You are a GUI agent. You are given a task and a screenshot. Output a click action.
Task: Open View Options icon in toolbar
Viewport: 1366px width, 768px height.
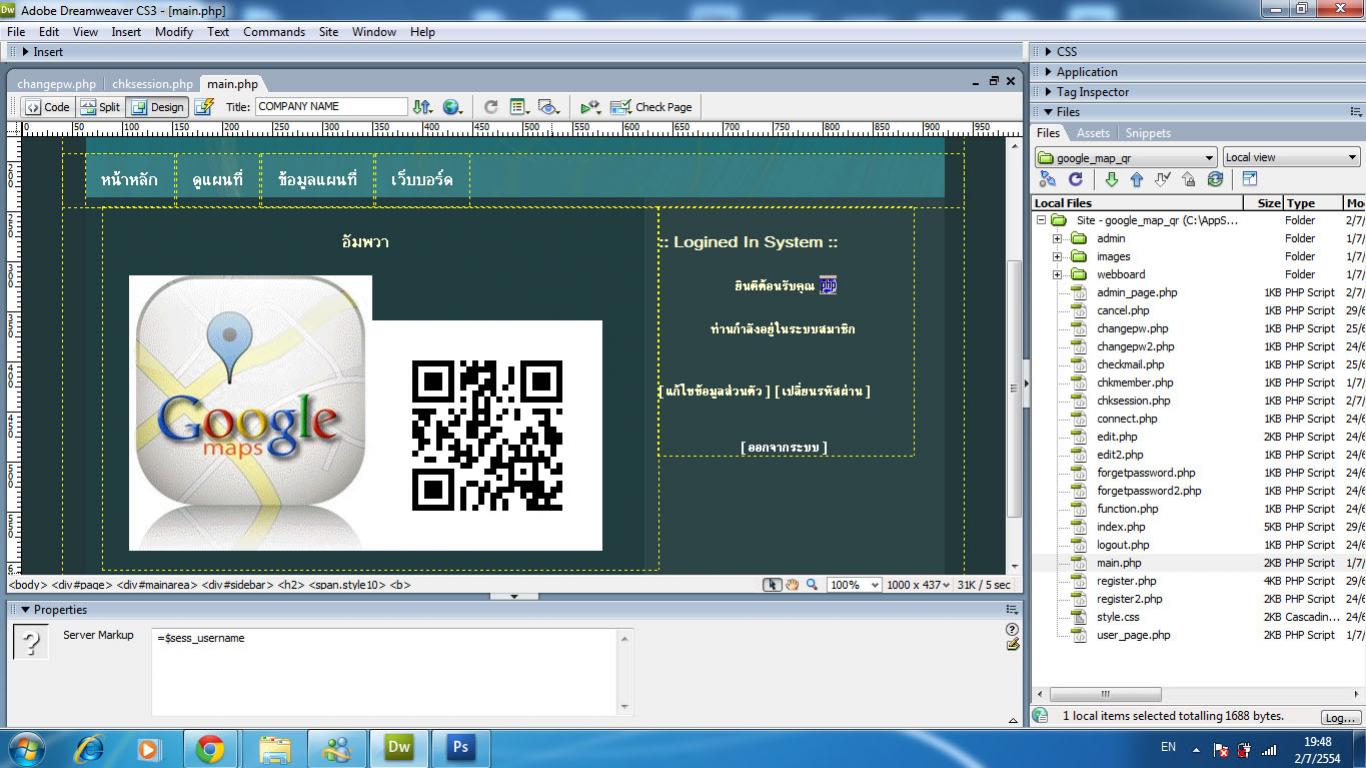tap(520, 107)
